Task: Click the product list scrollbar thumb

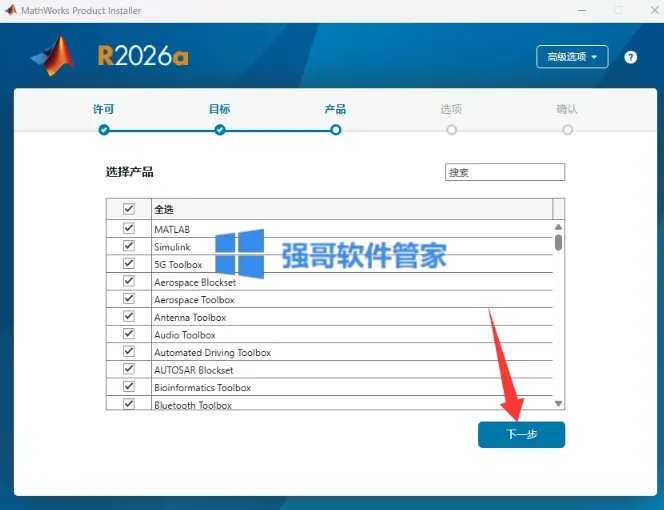Action: pyautogui.click(x=559, y=243)
